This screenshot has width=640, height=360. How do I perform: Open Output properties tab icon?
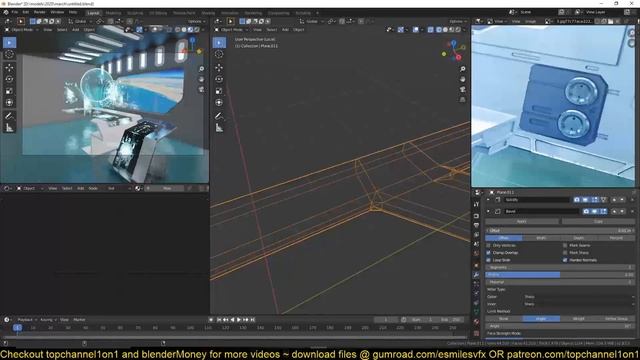click(476, 225)
